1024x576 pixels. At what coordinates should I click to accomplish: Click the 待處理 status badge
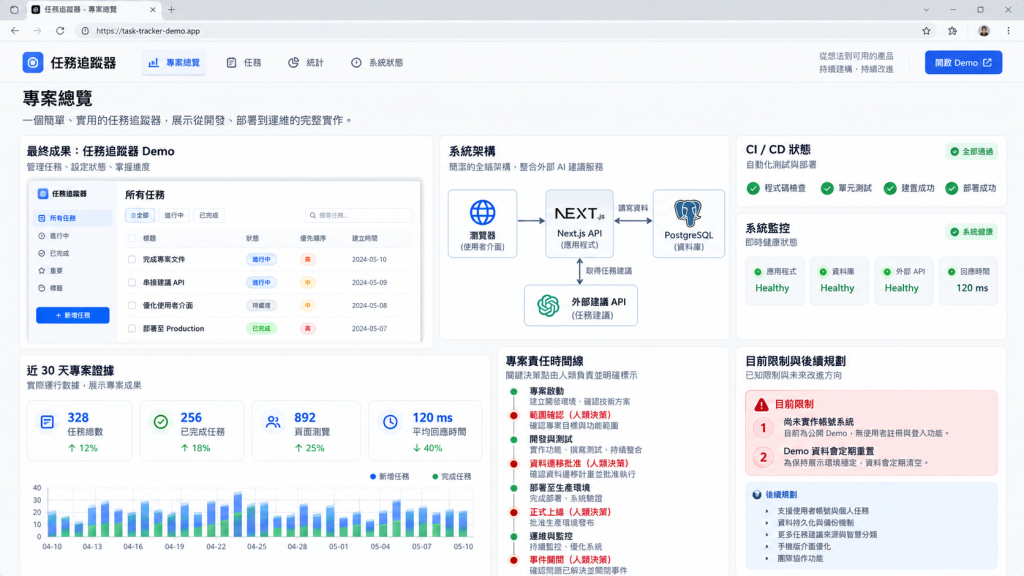pyautogui.click(x=261, y=306)
